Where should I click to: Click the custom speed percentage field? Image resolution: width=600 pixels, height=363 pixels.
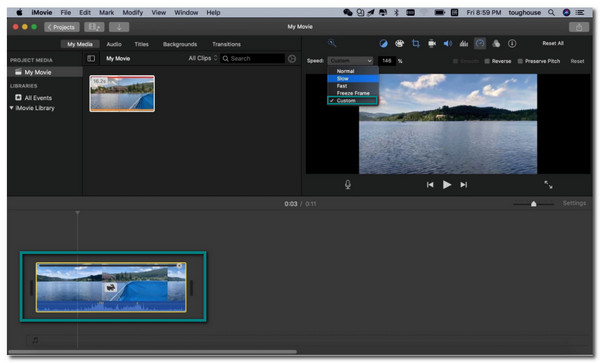point(387,61)
